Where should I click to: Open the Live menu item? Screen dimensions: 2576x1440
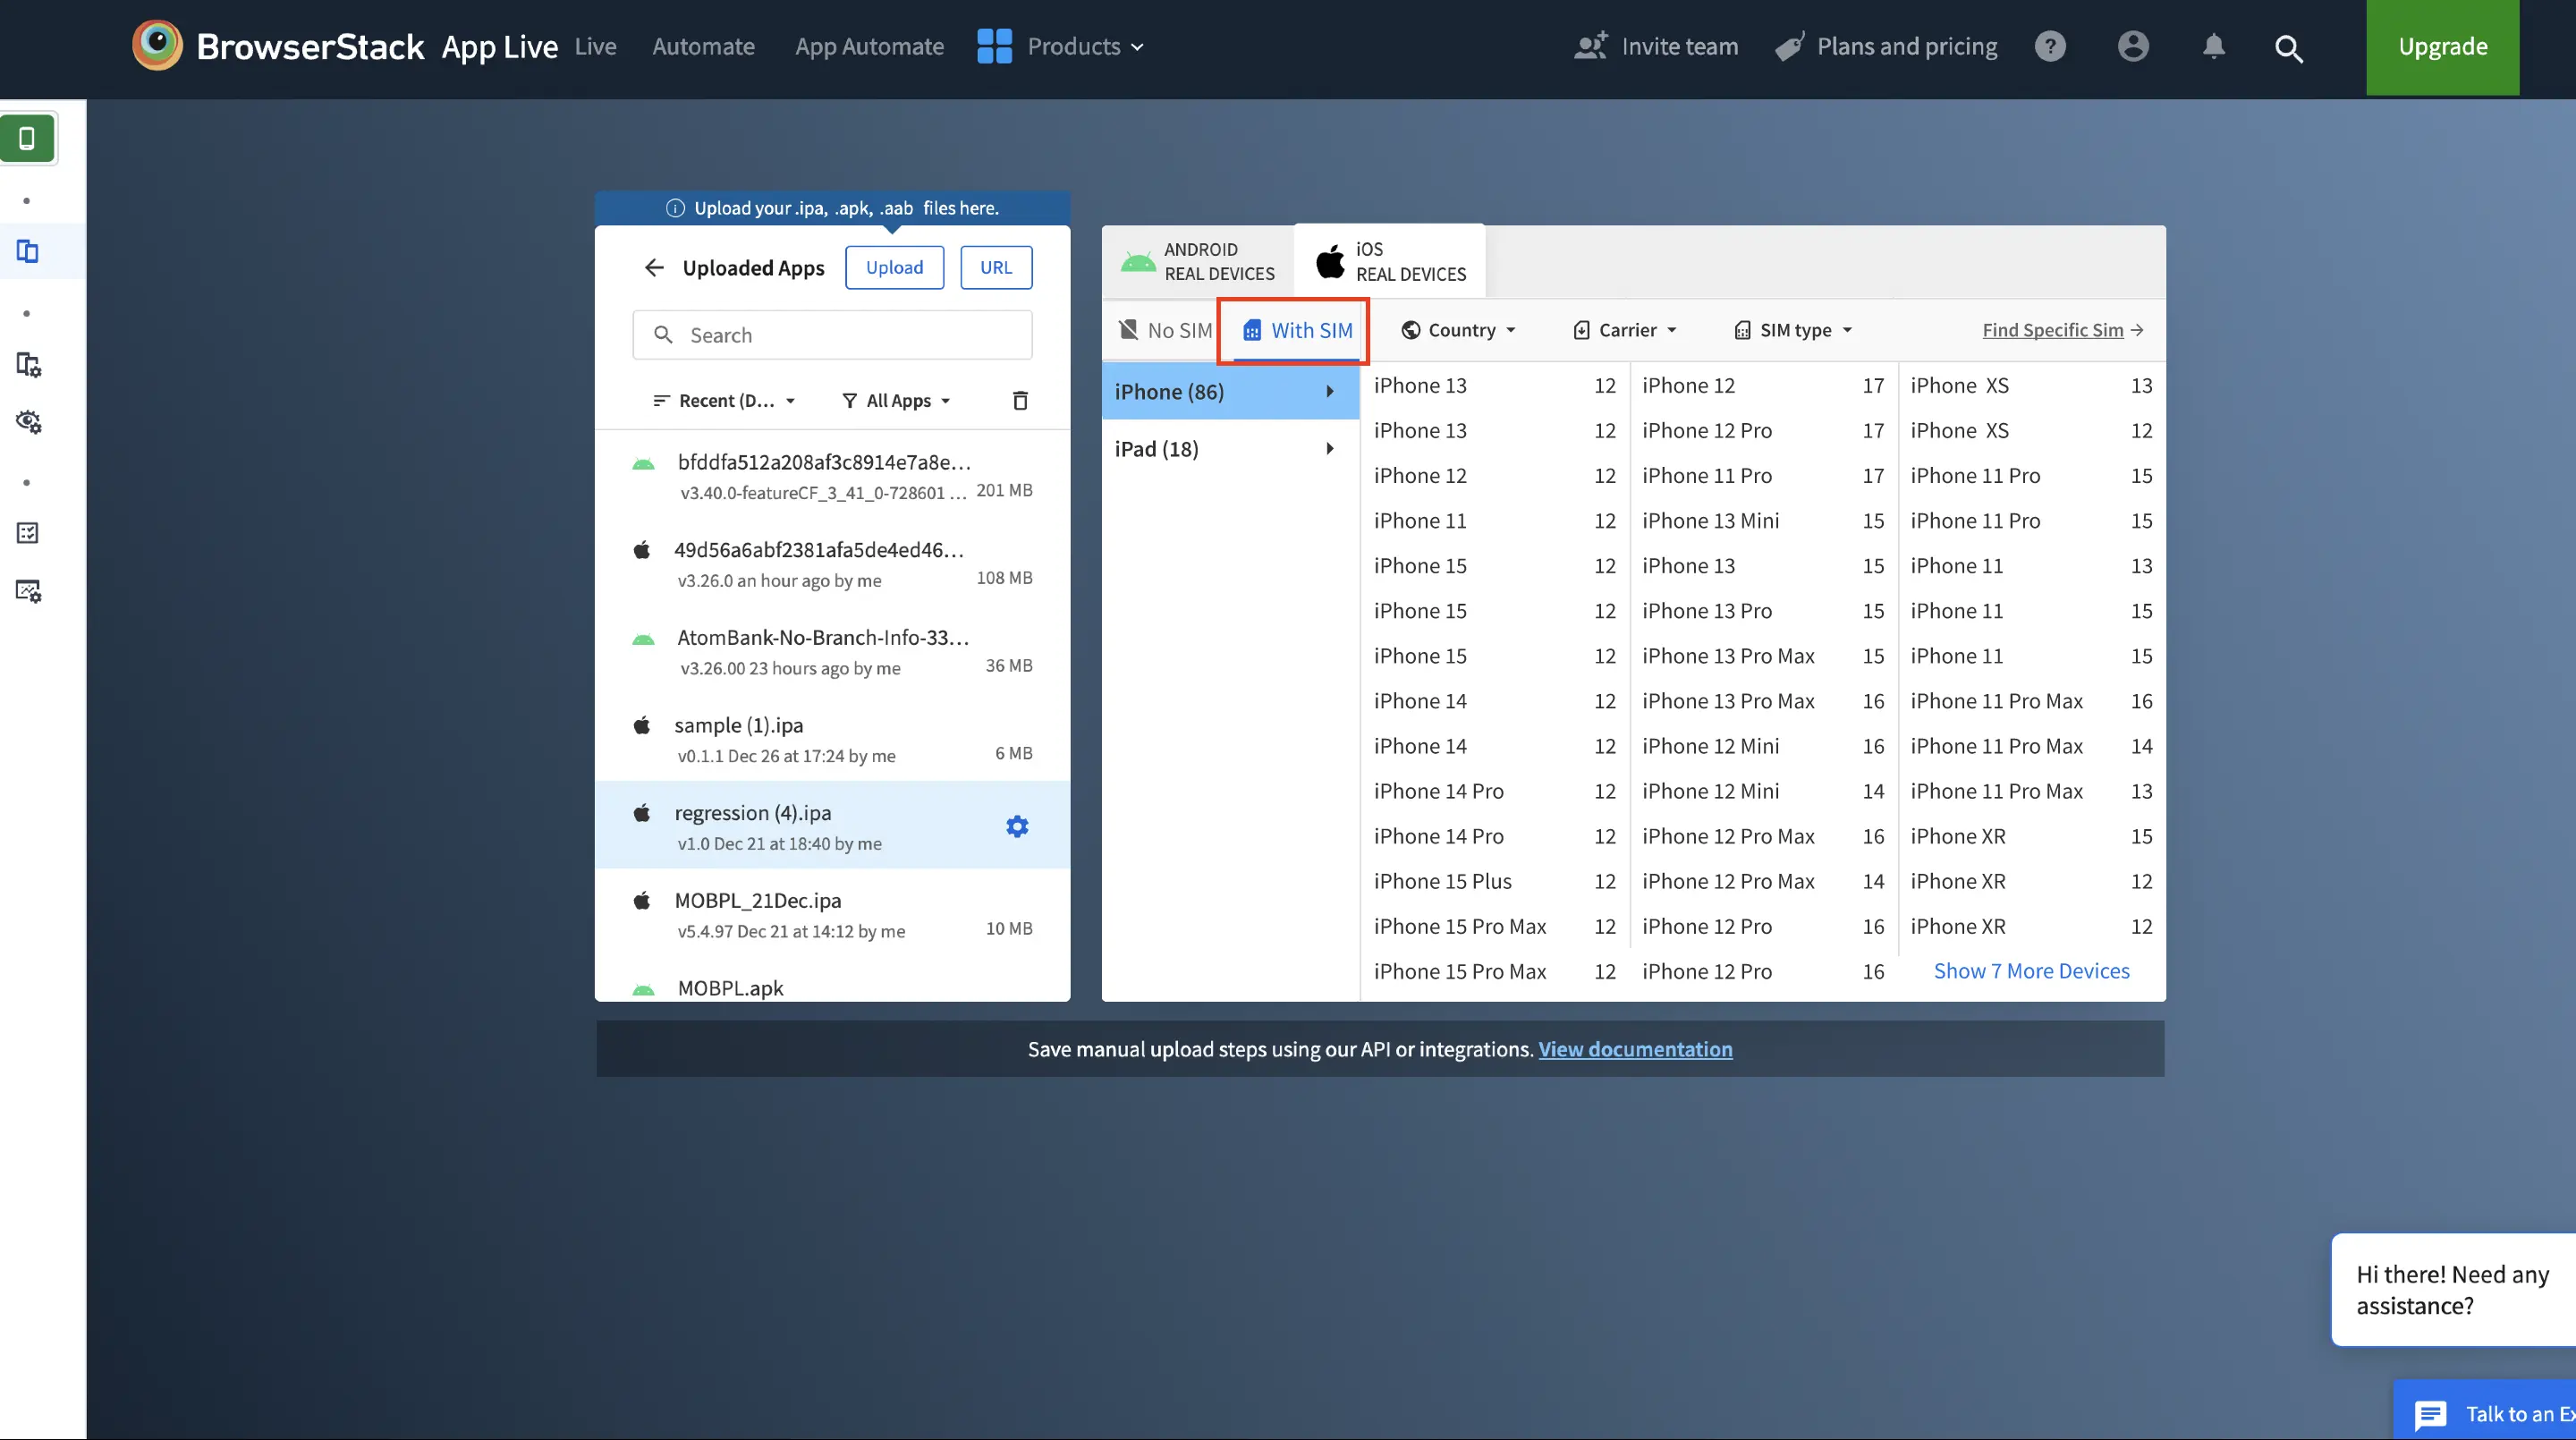click(x=595, y=46)
